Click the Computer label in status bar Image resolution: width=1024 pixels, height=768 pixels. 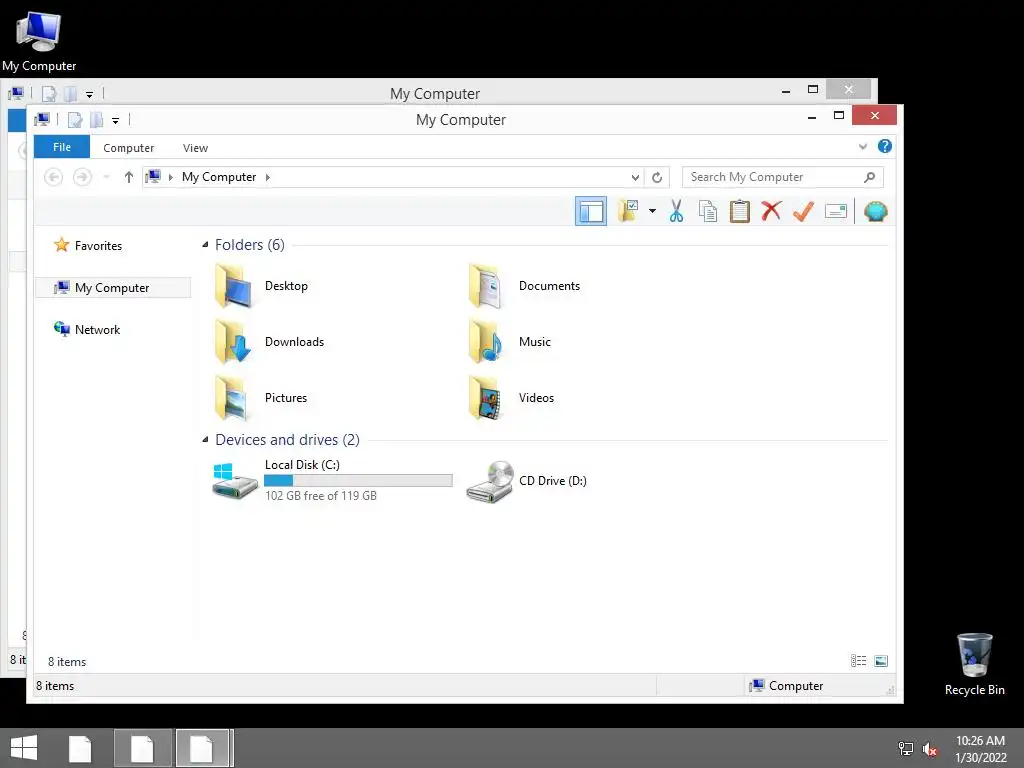[795, 686]
